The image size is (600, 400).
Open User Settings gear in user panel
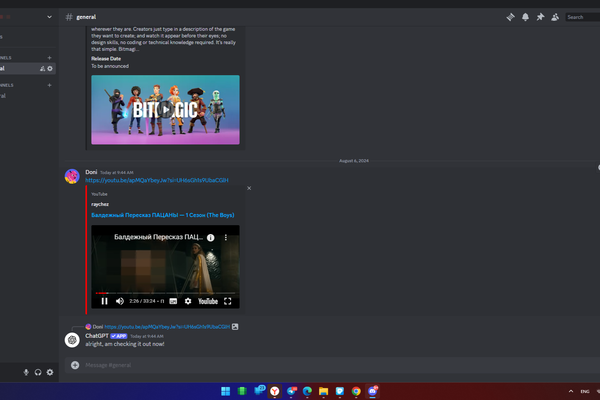[50, 372]
